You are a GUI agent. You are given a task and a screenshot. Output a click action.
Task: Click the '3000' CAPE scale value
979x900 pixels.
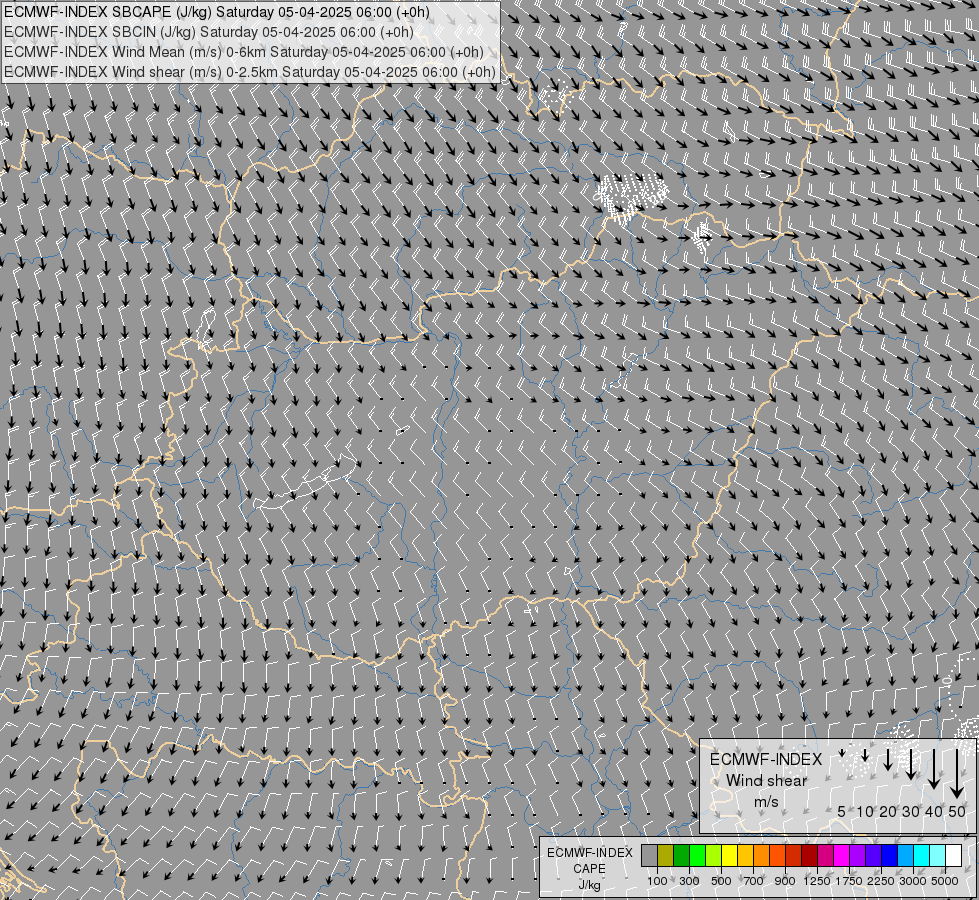(913, 881)
